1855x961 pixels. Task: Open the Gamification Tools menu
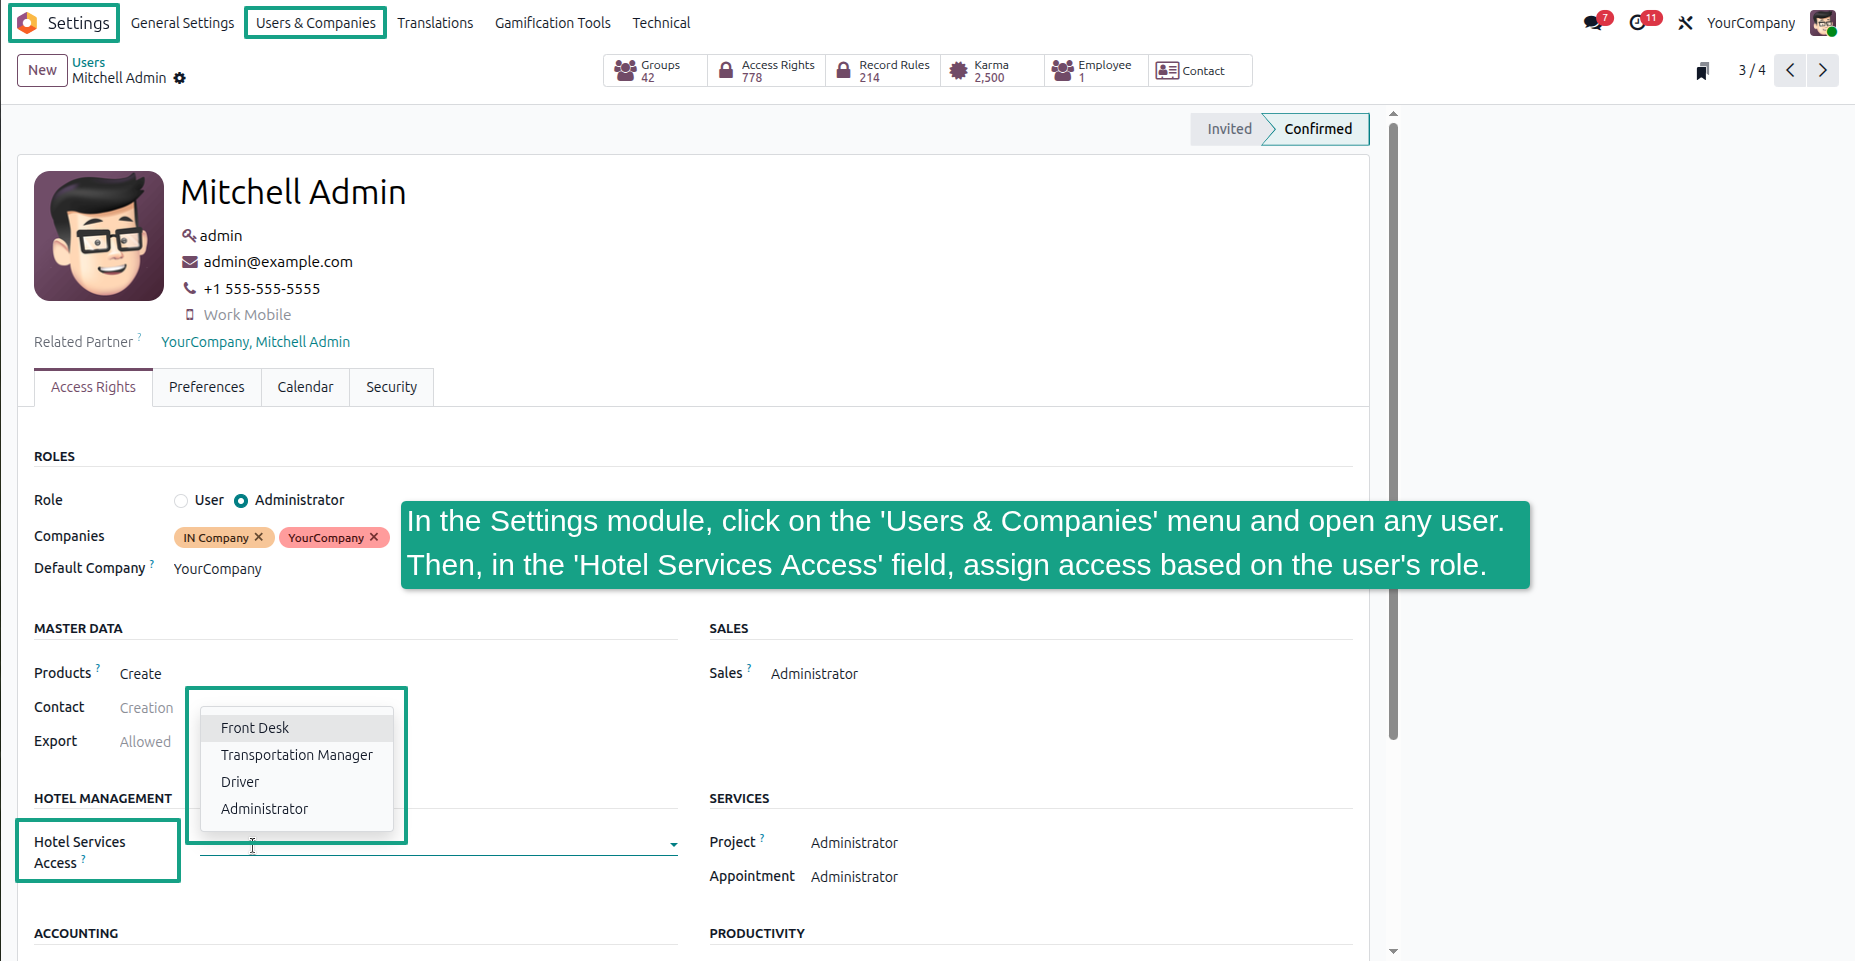click(552, 23)
